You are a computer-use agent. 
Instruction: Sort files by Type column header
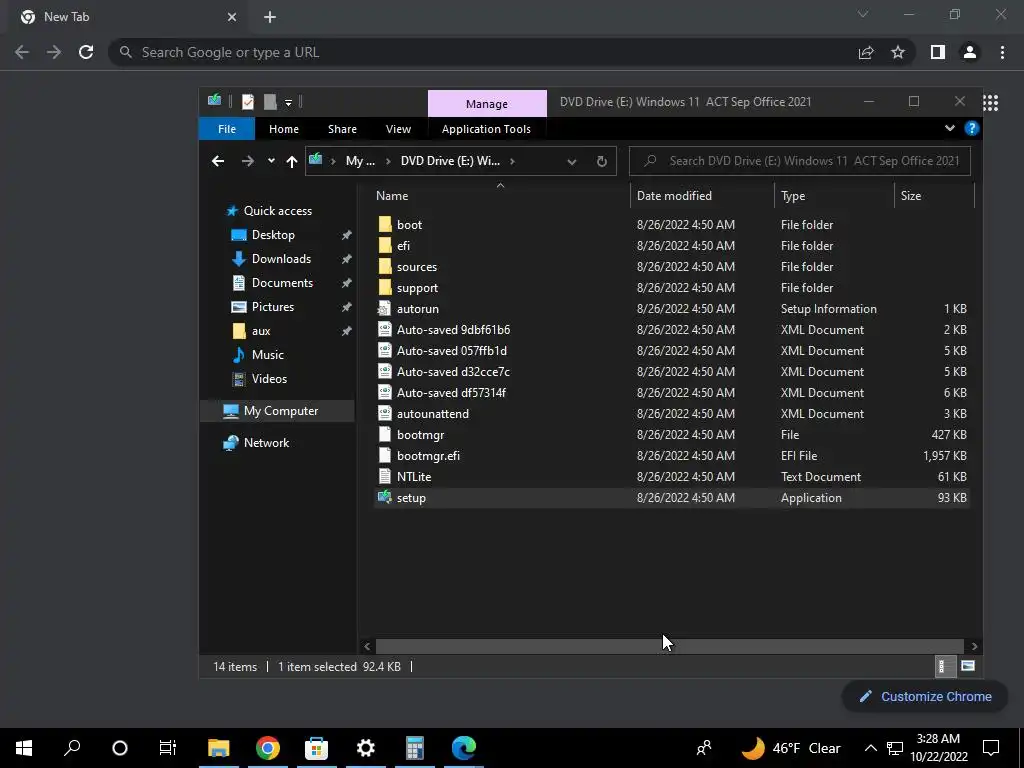click(793, 195)
